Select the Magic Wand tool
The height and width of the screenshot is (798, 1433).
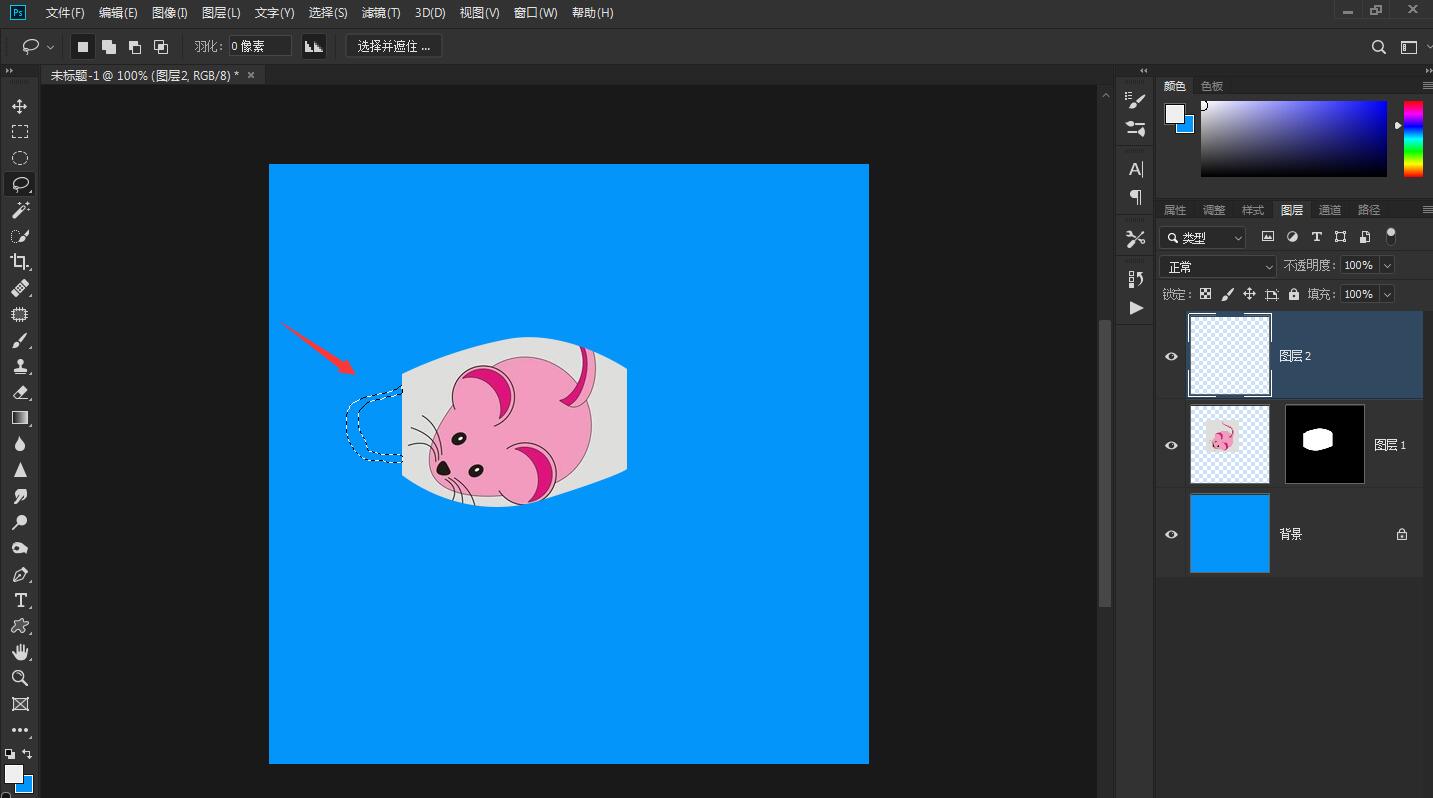click(x=19, y=210)
